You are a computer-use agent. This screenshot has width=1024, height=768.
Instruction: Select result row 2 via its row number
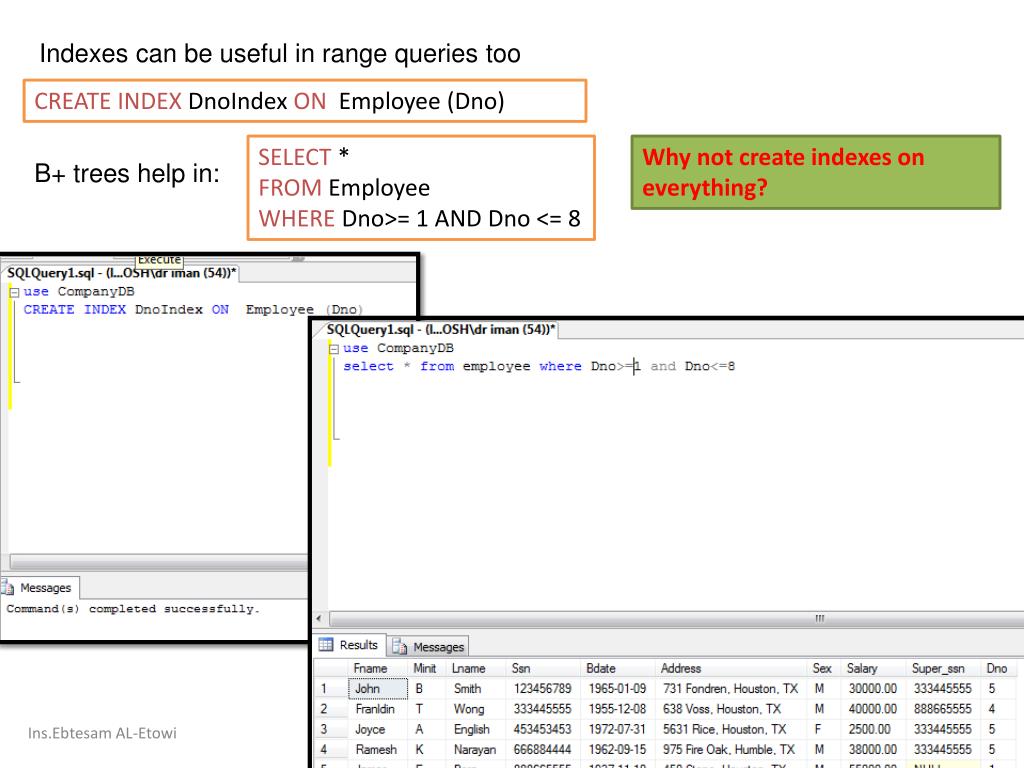tap(331, 709)
